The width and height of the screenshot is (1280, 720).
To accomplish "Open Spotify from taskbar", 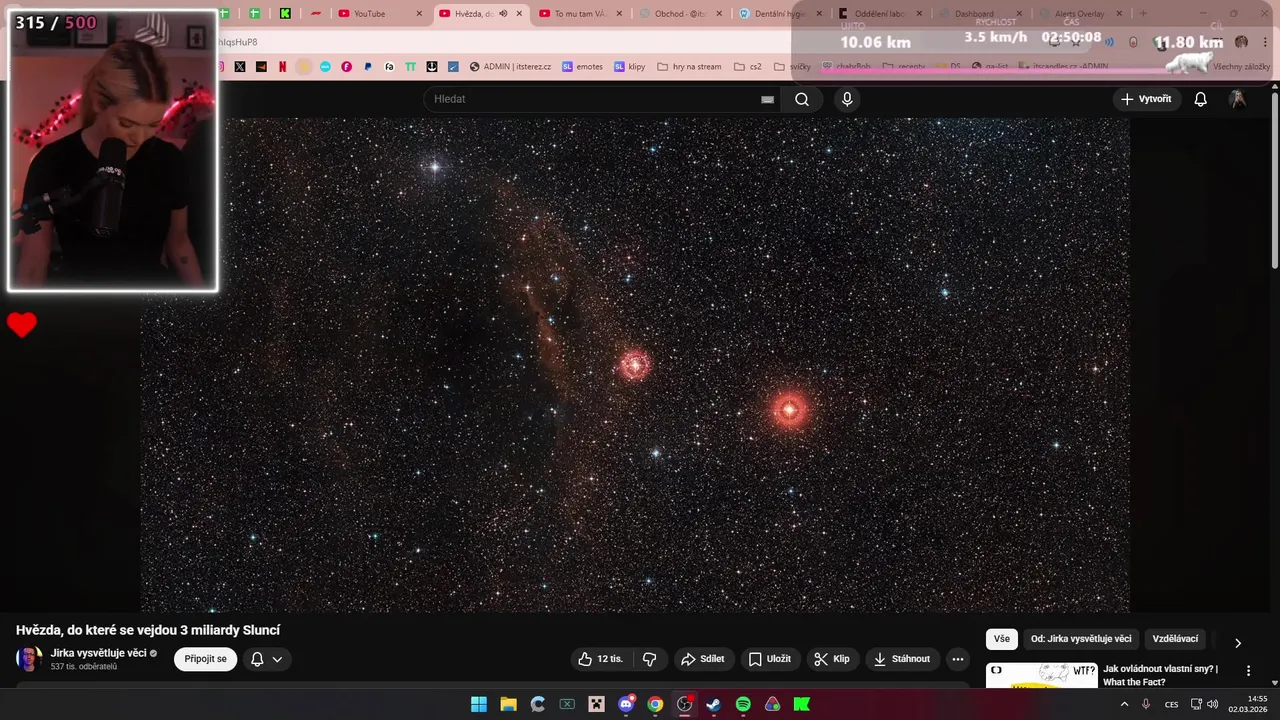I will 743,704.
